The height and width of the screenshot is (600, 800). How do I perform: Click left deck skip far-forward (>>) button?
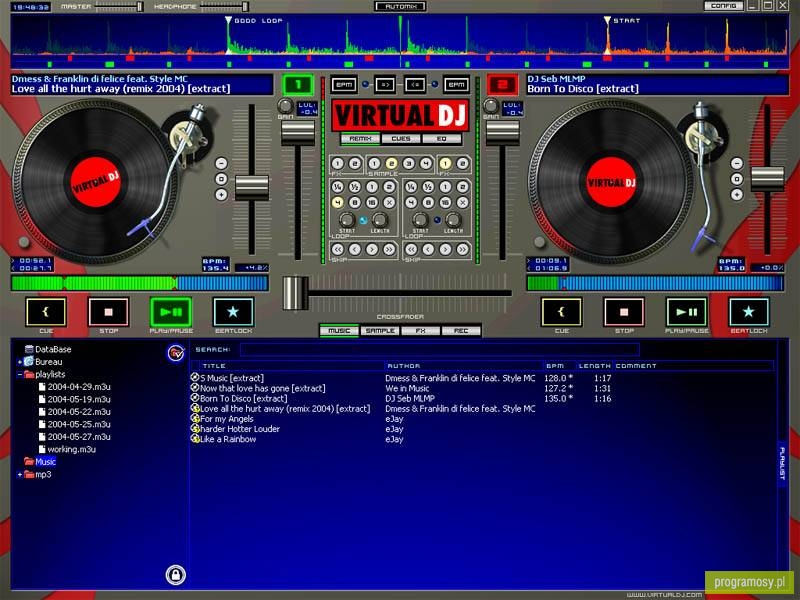pos(389,249)
